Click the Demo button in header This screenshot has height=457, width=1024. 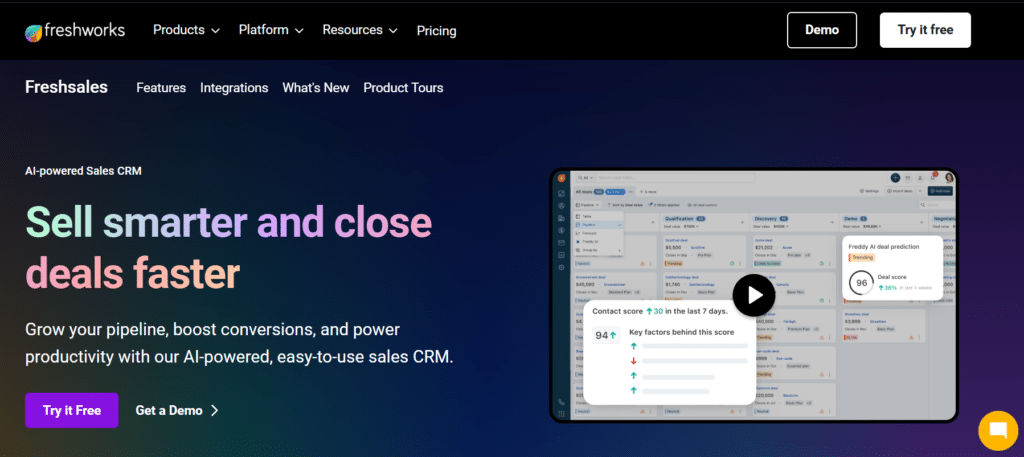822,30
